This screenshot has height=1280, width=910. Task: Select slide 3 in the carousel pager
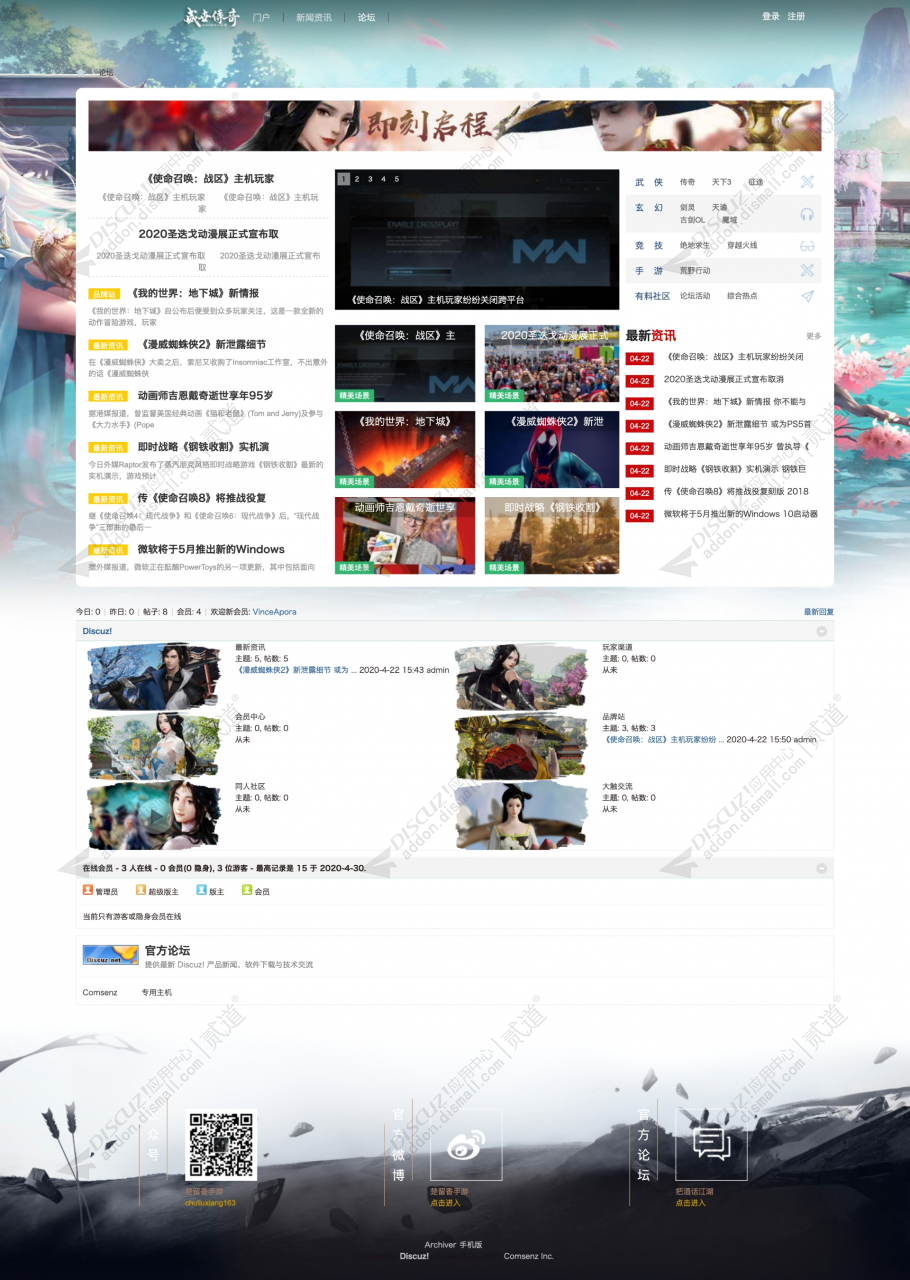370,179
